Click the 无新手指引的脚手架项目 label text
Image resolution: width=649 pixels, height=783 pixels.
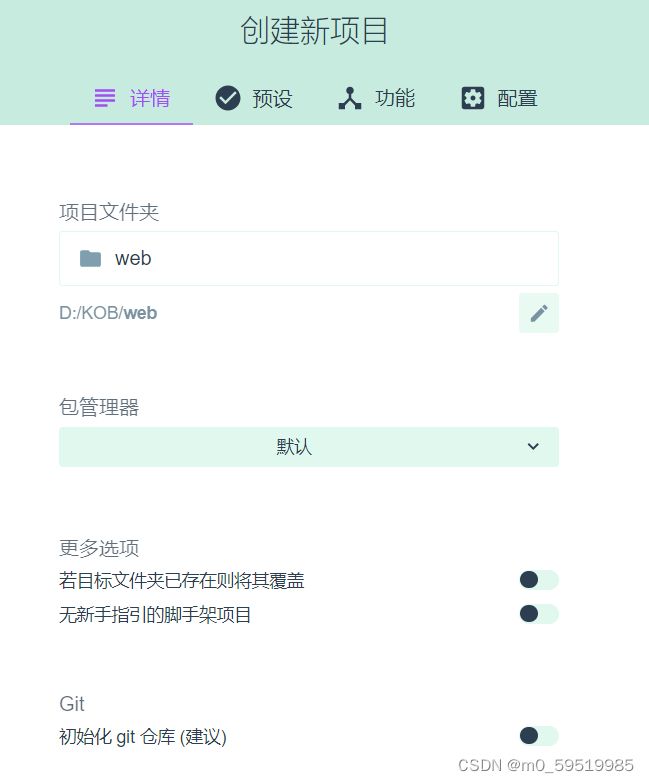tap(155, 614)
